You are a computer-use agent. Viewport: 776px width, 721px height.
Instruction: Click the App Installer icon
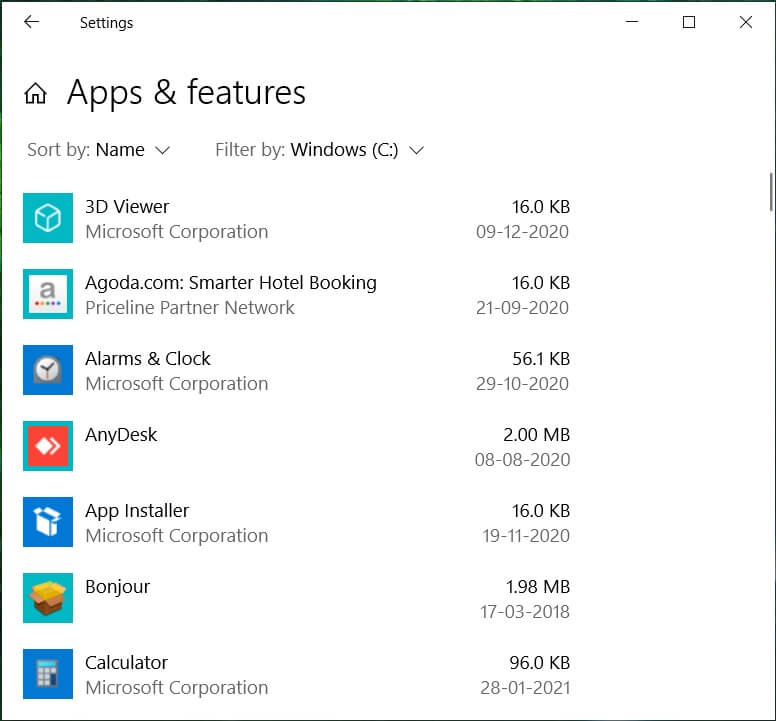click(x=48, y=522)
